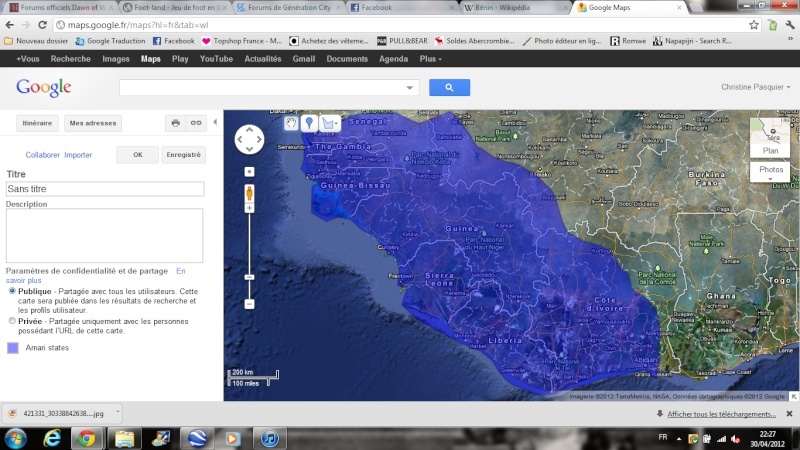Open Agenda in Google bar
This screenshot has width=800, height=450.
393,59
